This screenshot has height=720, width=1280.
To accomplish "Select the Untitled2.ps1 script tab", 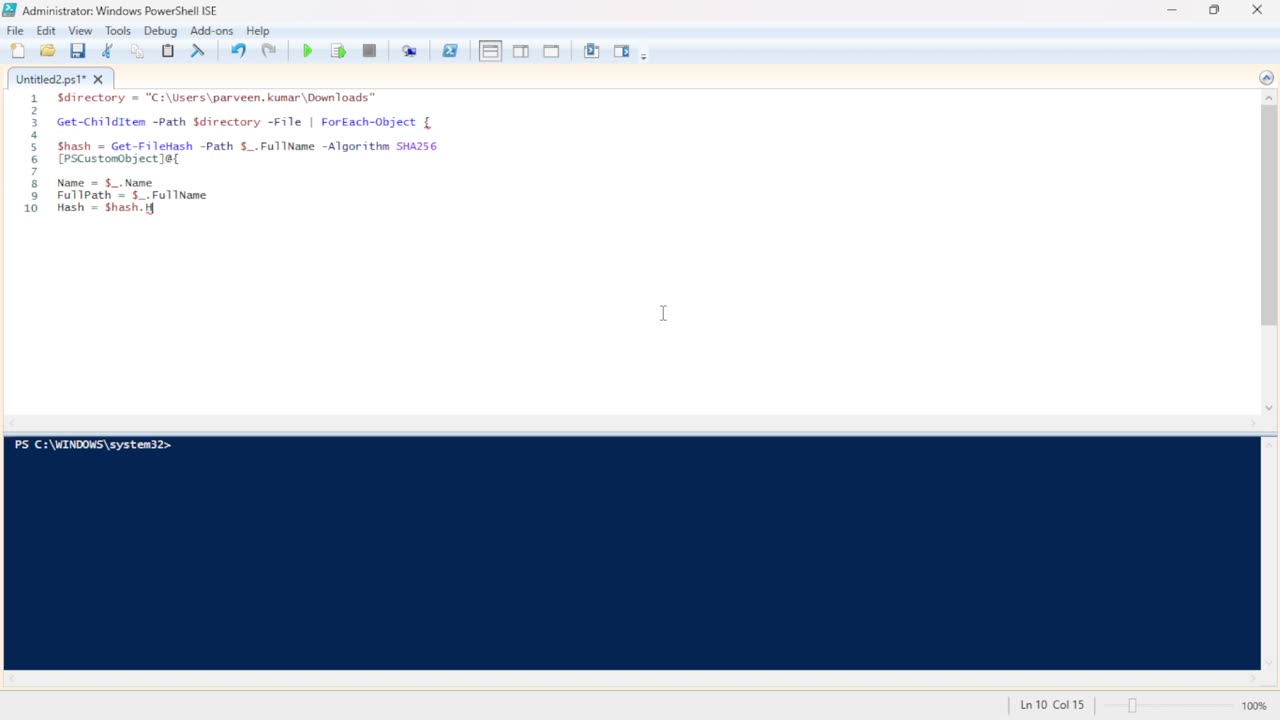I will (x=51, y=79).
